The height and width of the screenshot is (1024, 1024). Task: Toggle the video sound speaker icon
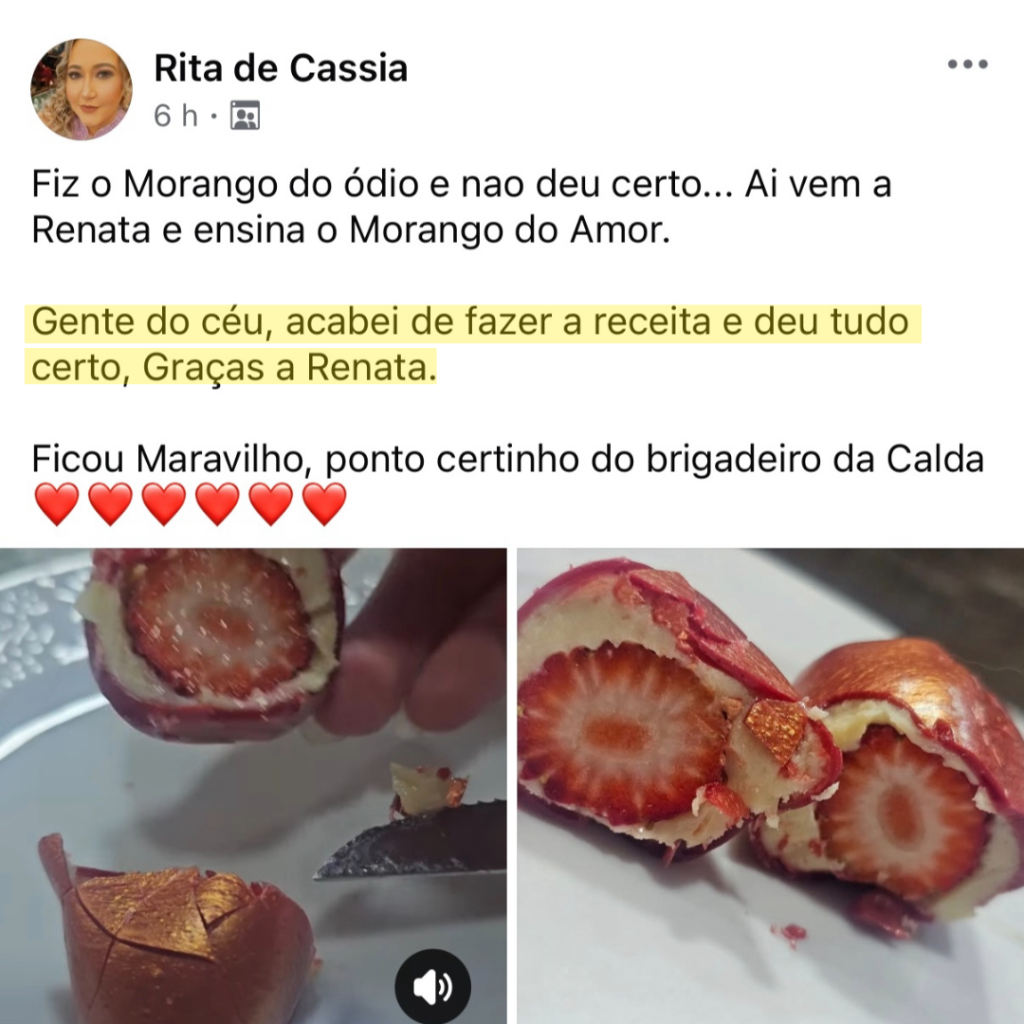coord(432,986)
